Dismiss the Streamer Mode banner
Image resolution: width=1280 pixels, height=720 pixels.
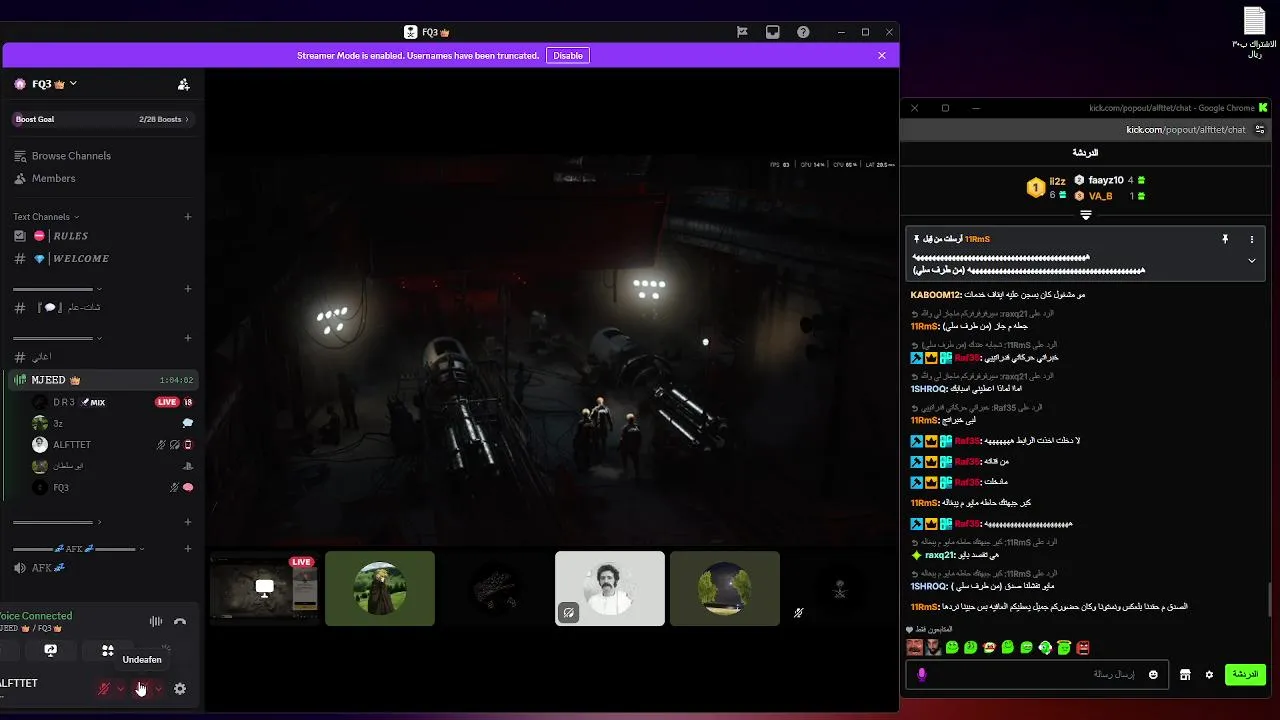point(882,56)
